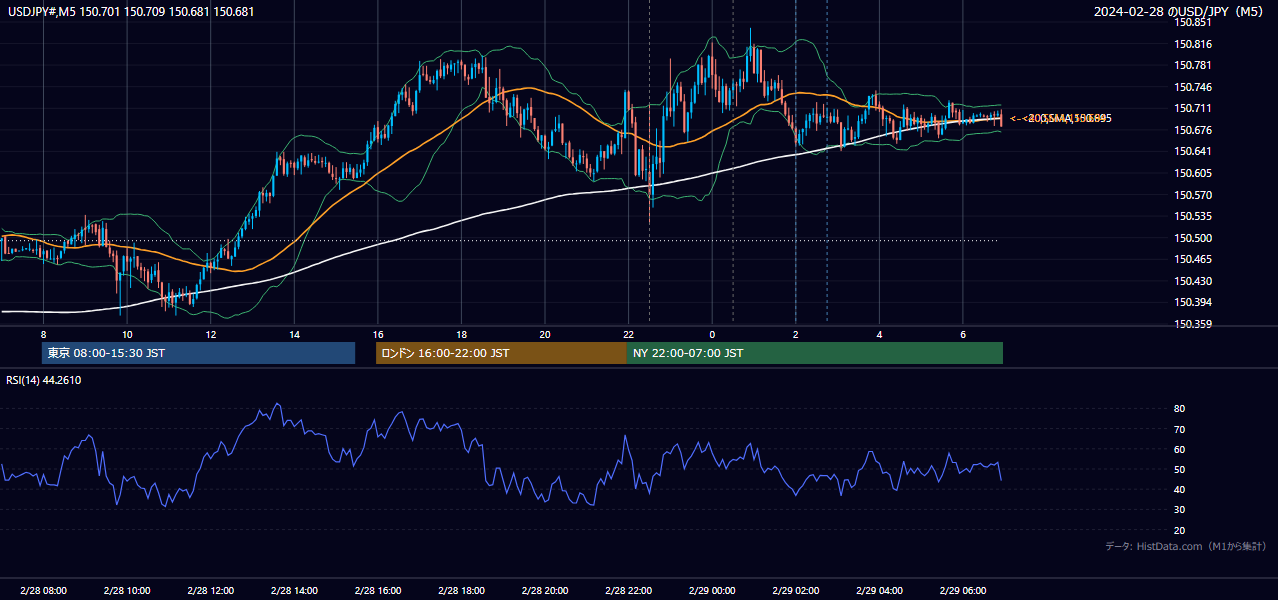Click the chart title '2024-02-28 のUSD/JPY (M5)'
This screenshot has height=600, width=1278.
(1179, 11)
